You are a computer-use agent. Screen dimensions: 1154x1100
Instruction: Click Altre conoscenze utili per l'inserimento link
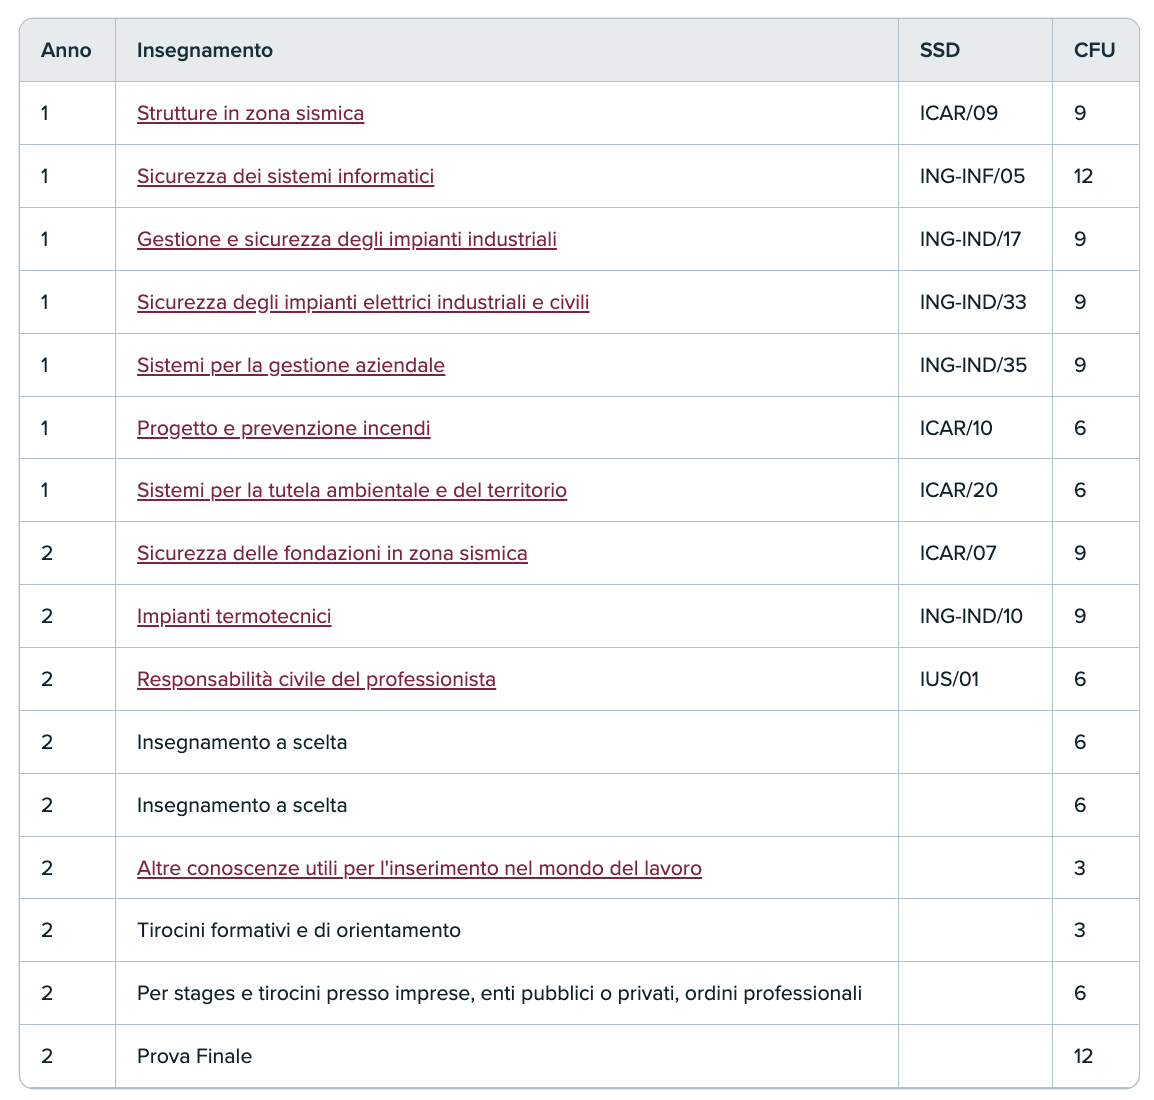(x=419, y=868)
